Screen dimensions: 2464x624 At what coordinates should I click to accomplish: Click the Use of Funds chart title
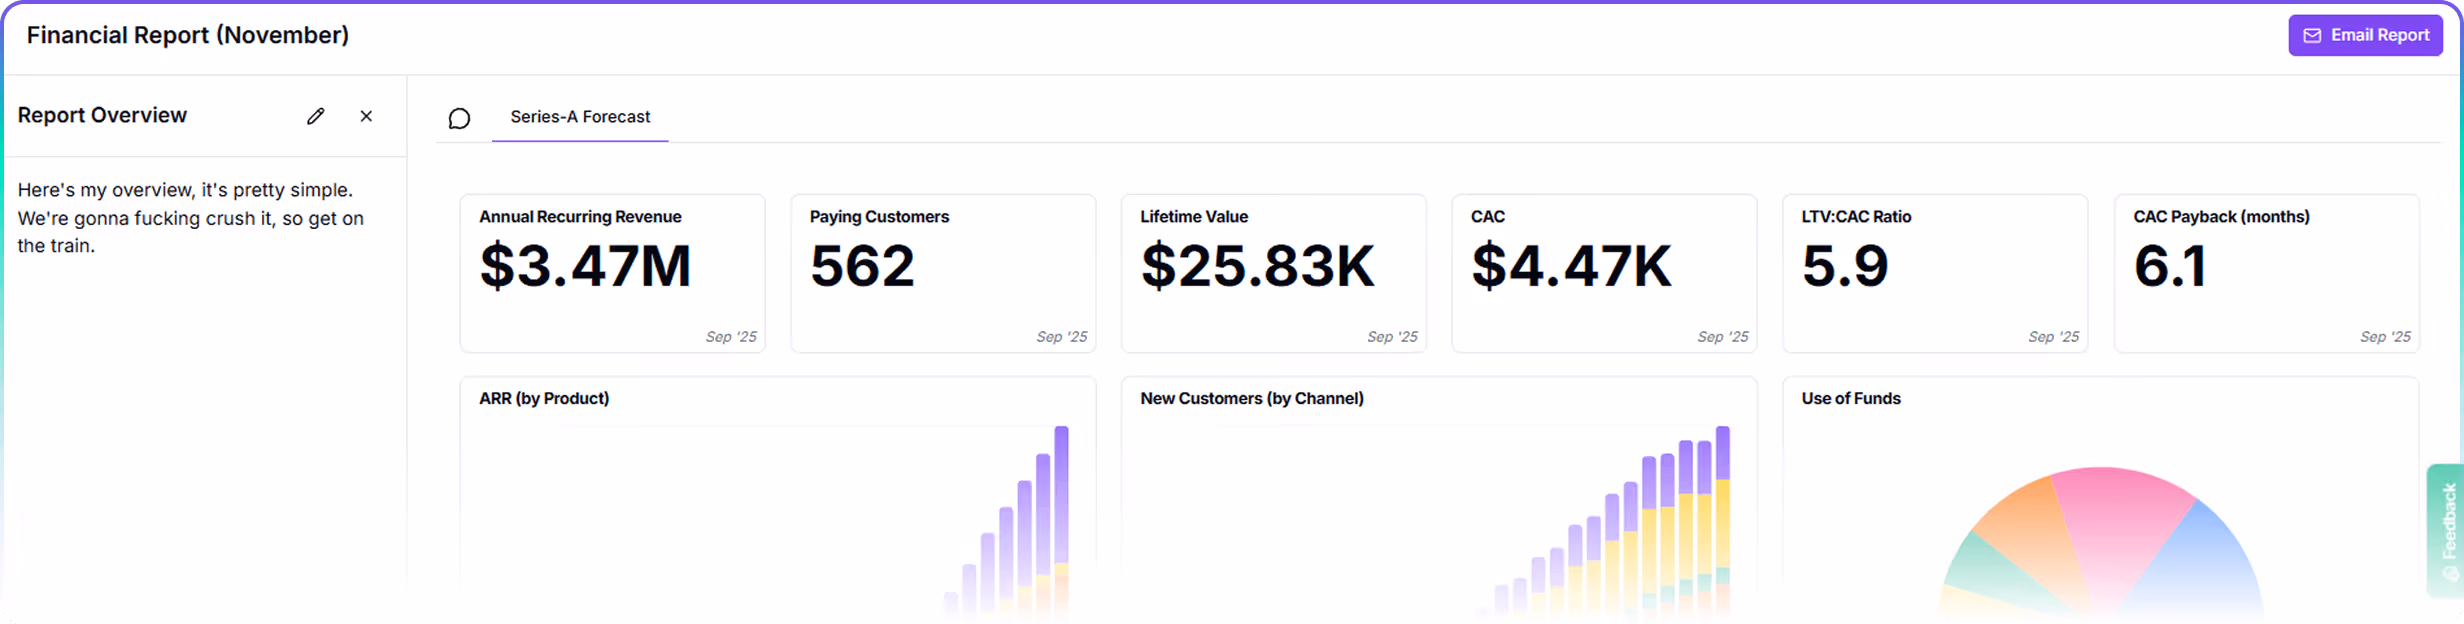click(1851, 398)
